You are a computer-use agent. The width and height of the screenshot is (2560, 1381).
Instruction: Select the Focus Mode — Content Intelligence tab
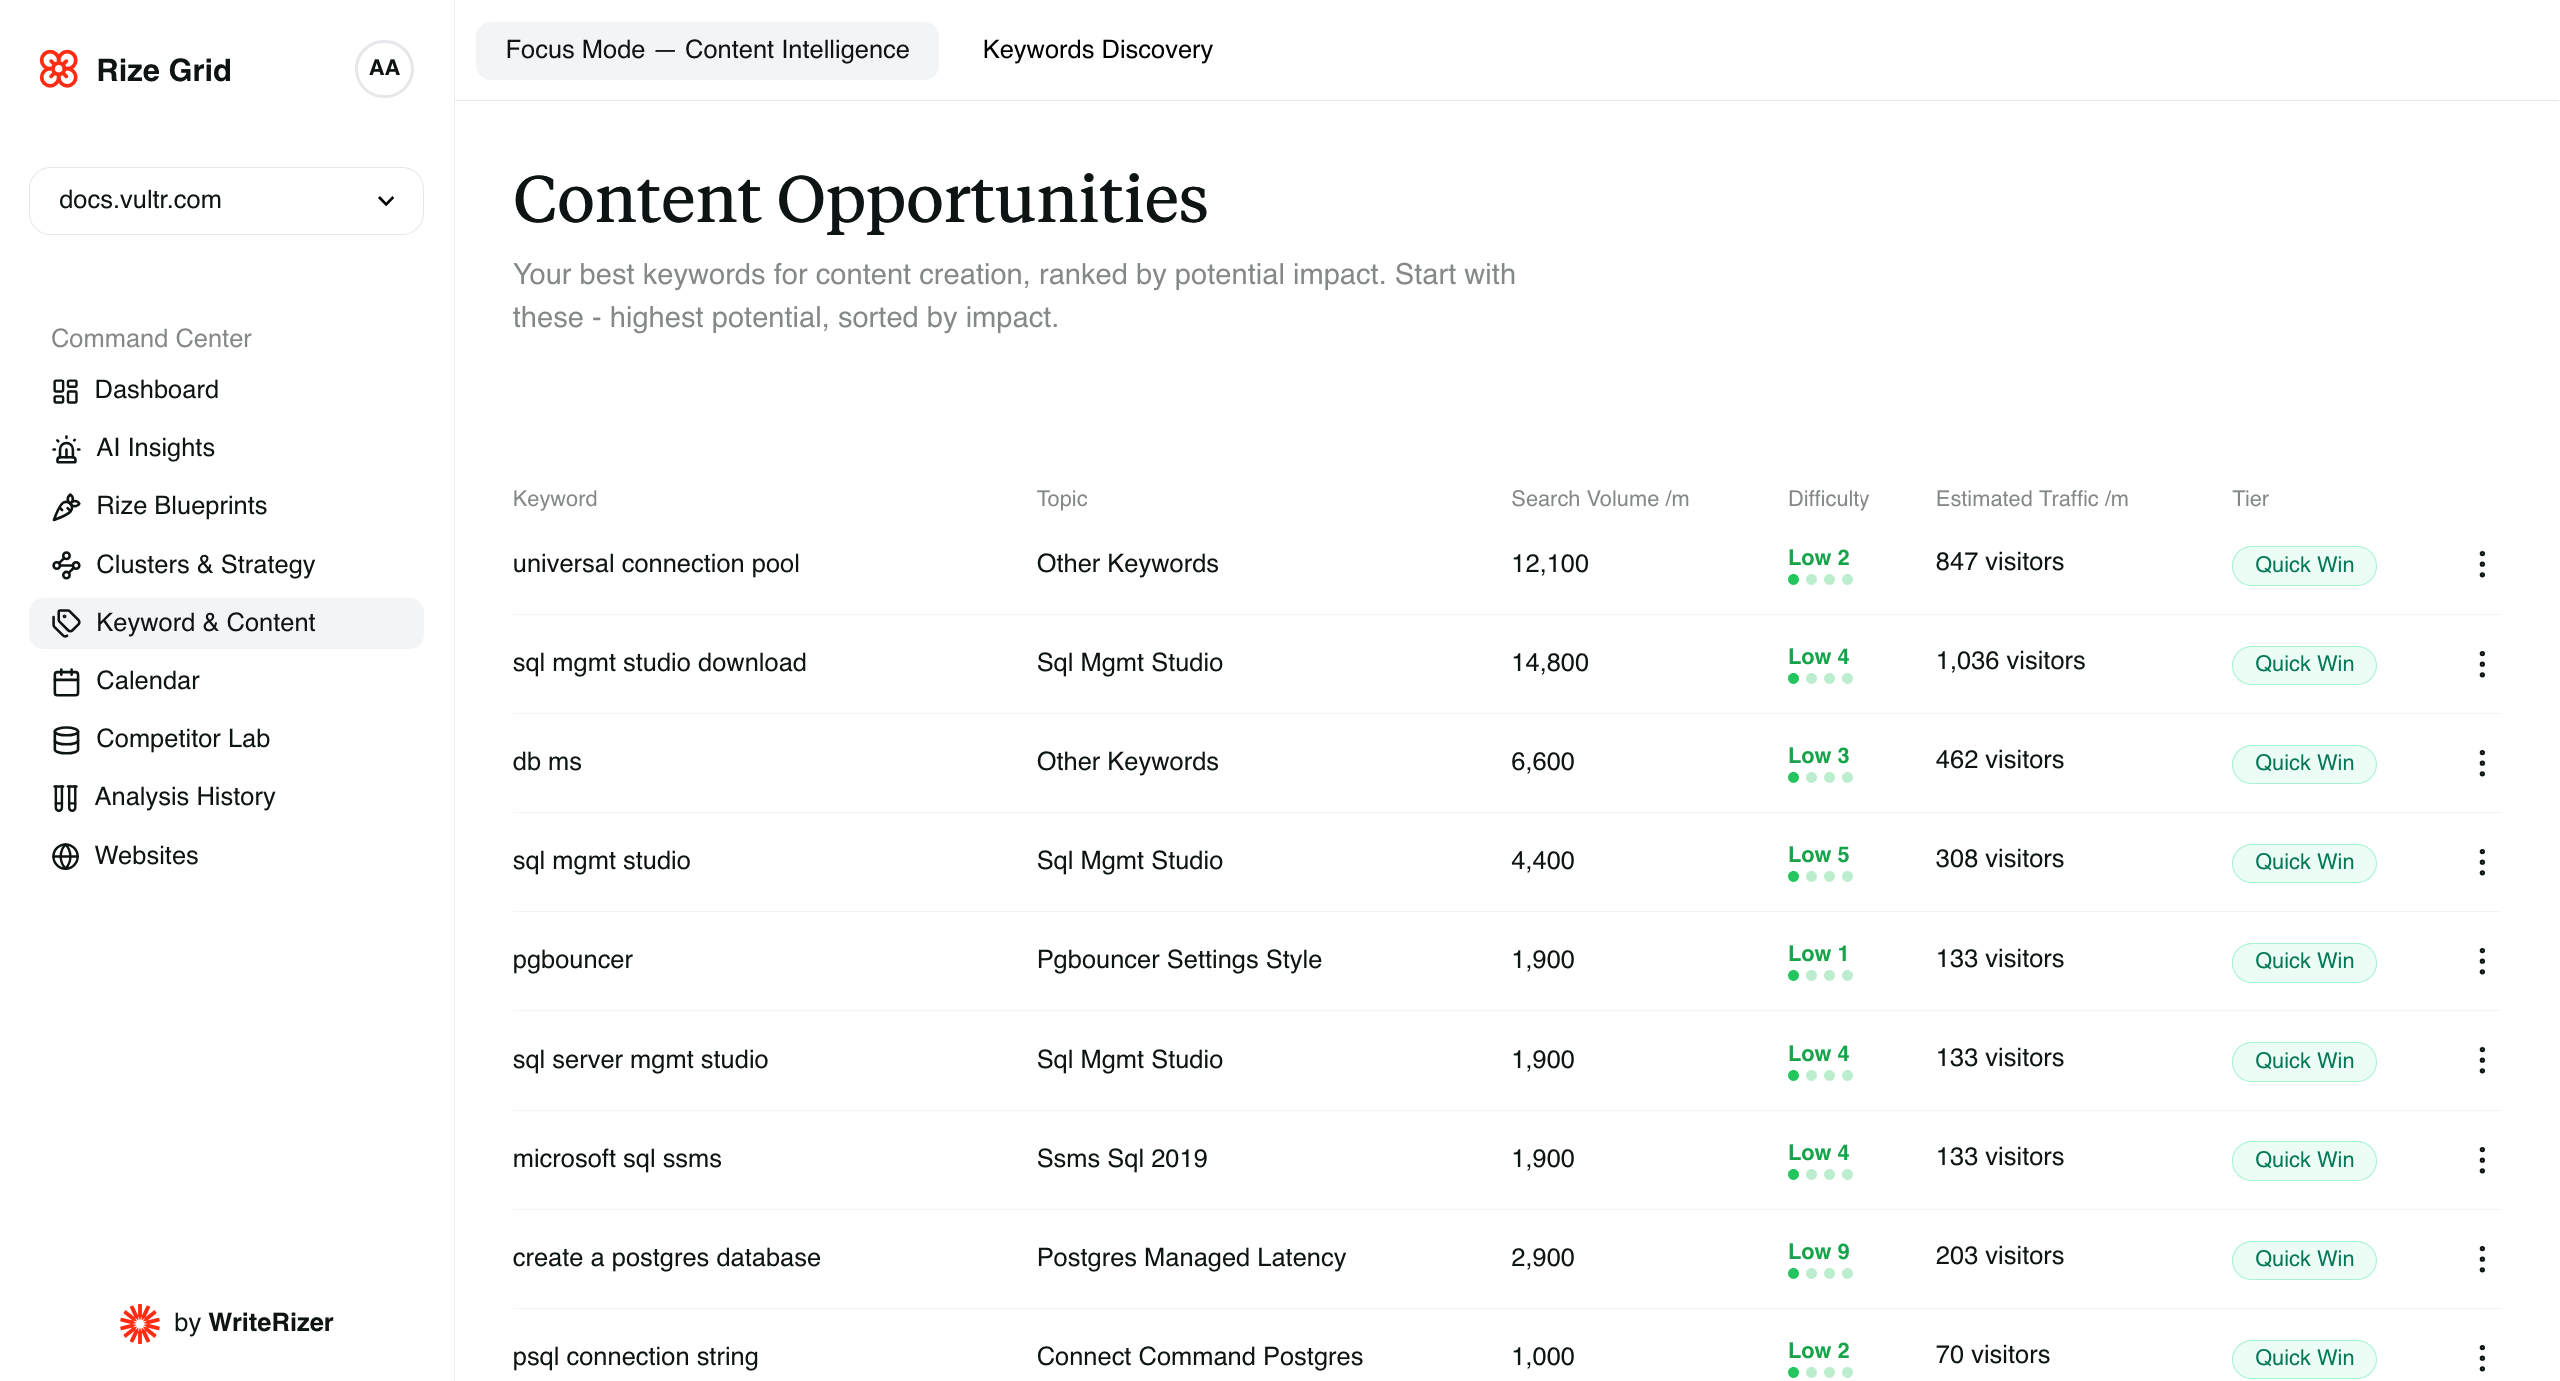point(708,49)
